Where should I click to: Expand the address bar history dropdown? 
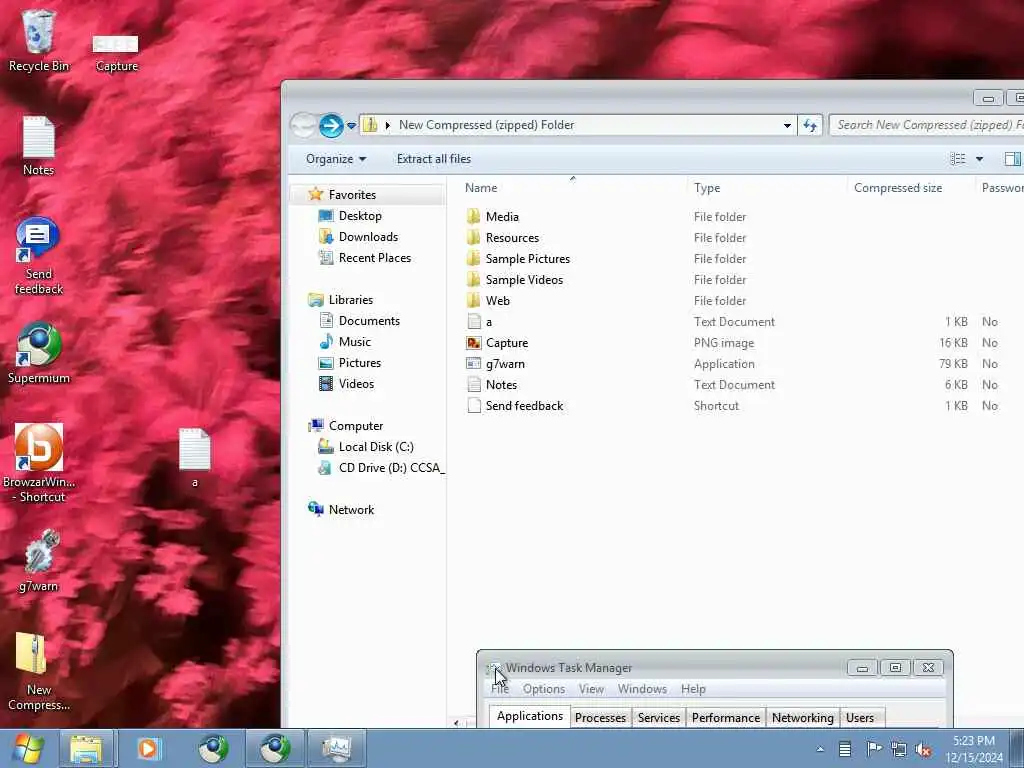coord(787,125)
